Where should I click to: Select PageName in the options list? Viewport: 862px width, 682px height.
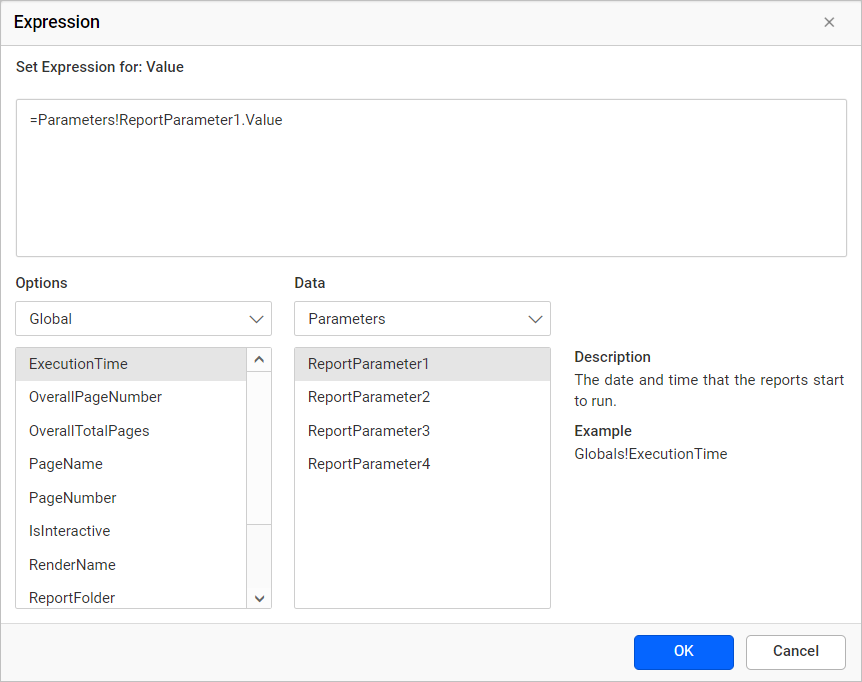point(131,464)
